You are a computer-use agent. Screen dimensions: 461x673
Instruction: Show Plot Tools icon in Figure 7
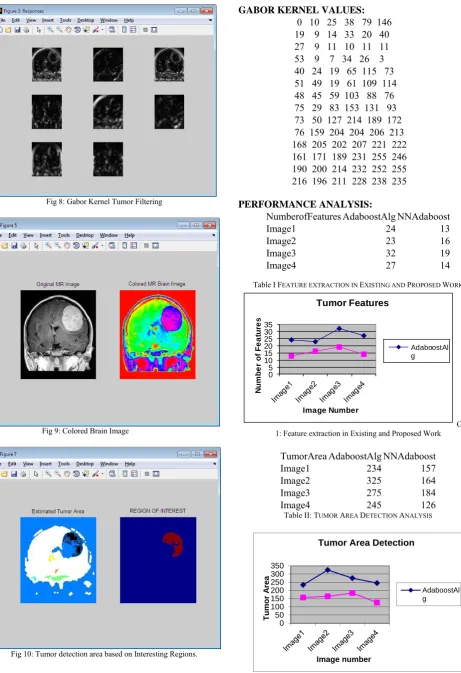(156, 474)
